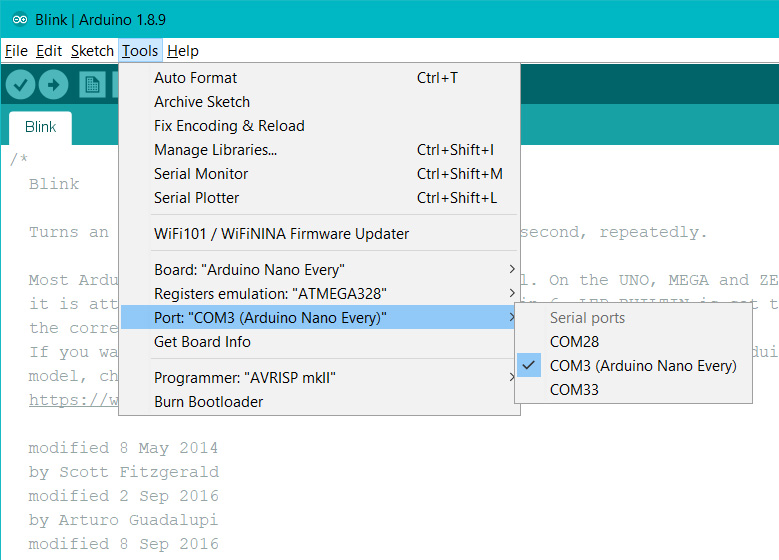Click the "modified 8 May 2014" comment line
This screenshot has height=560, width=779.
click(123, 448)
